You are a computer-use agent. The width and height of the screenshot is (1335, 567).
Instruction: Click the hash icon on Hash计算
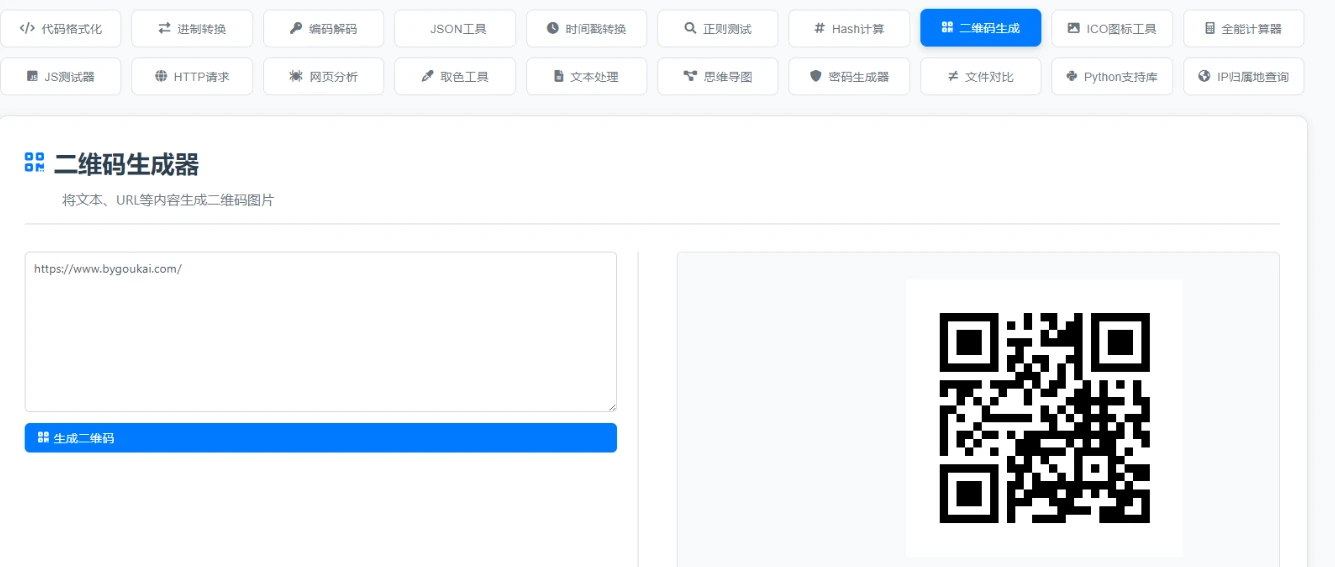[820, 29]
